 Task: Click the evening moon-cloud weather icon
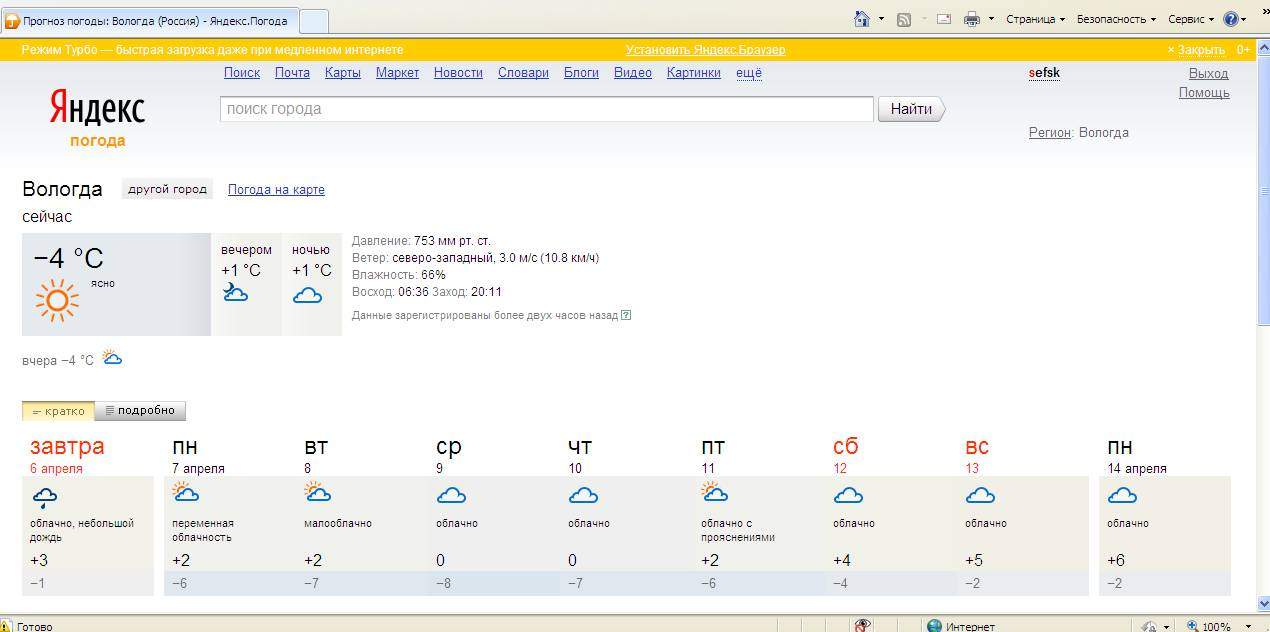click(235, 293)
